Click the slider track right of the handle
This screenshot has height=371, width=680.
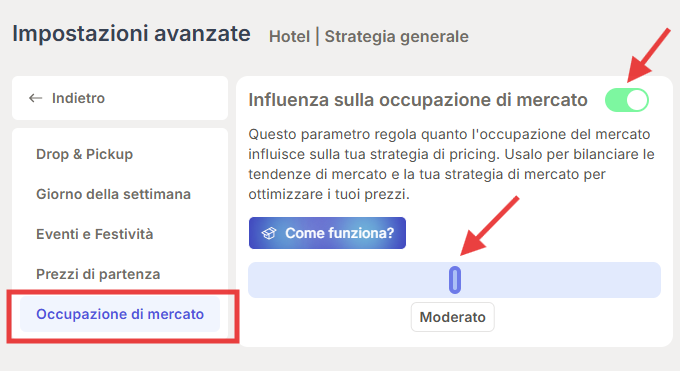[561, 280]
